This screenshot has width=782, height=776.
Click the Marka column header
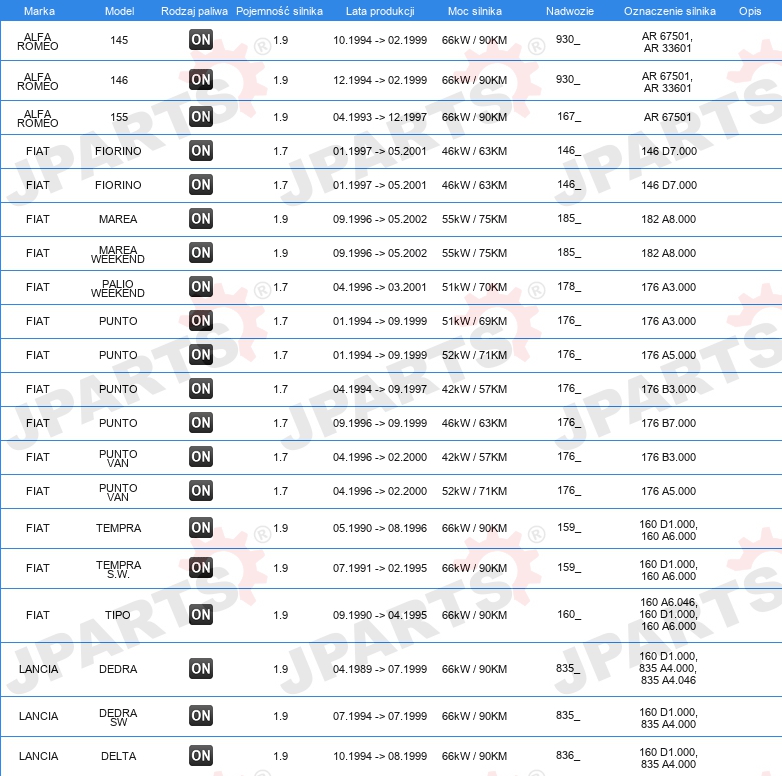point(39,11)
